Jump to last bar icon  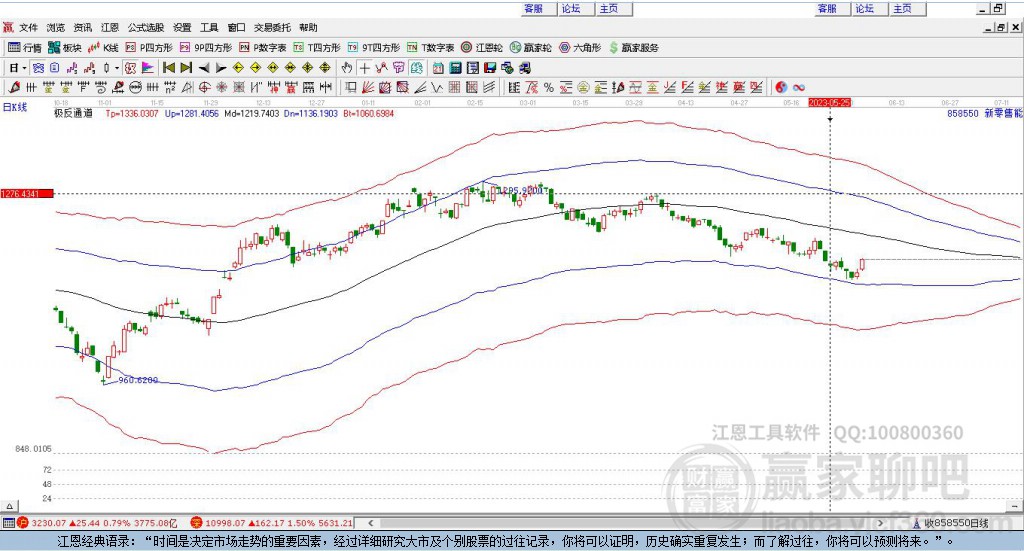coord(186,68)
